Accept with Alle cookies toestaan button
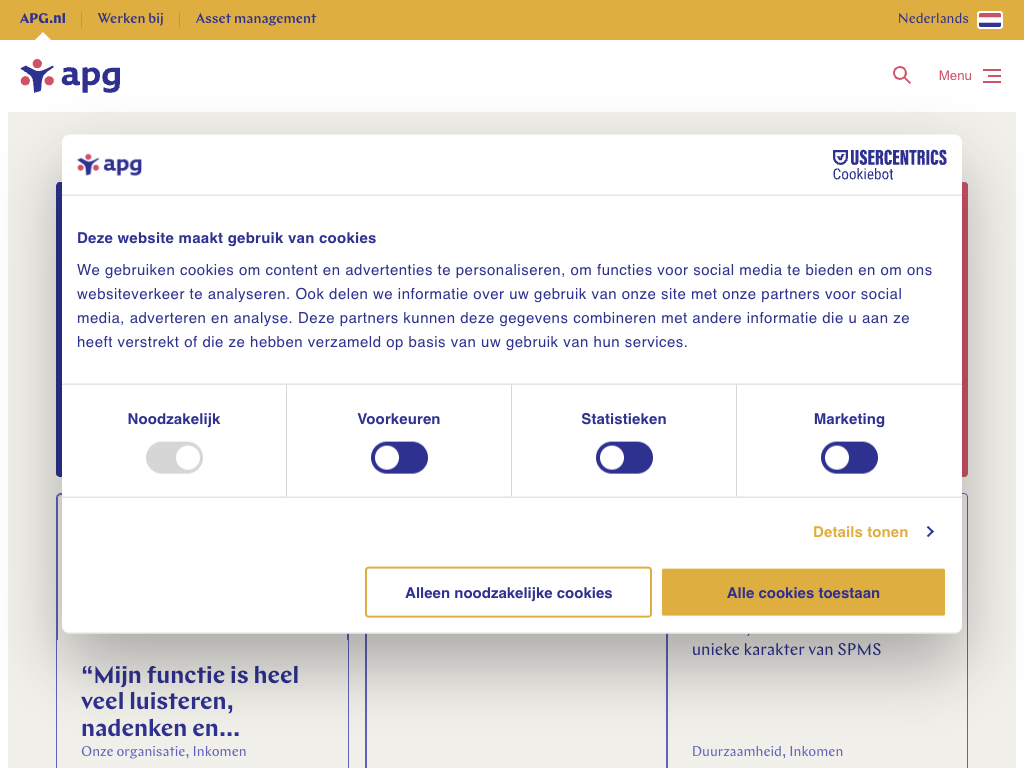1024x768 pixels. pyautogui.click(x=803, y=593)
